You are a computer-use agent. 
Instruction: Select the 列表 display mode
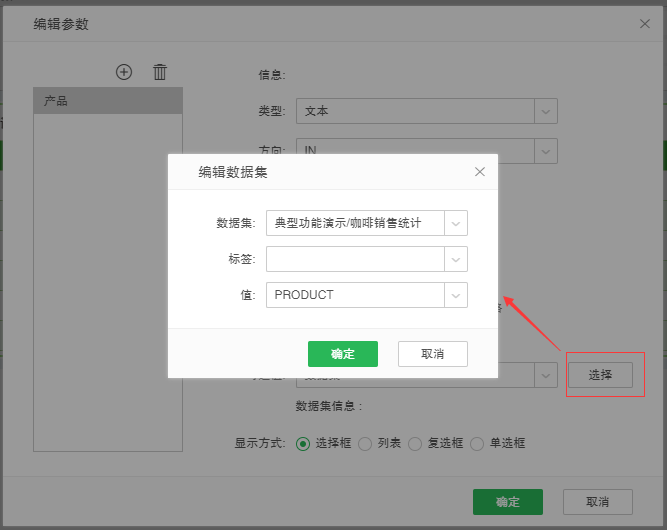point(365,443)
